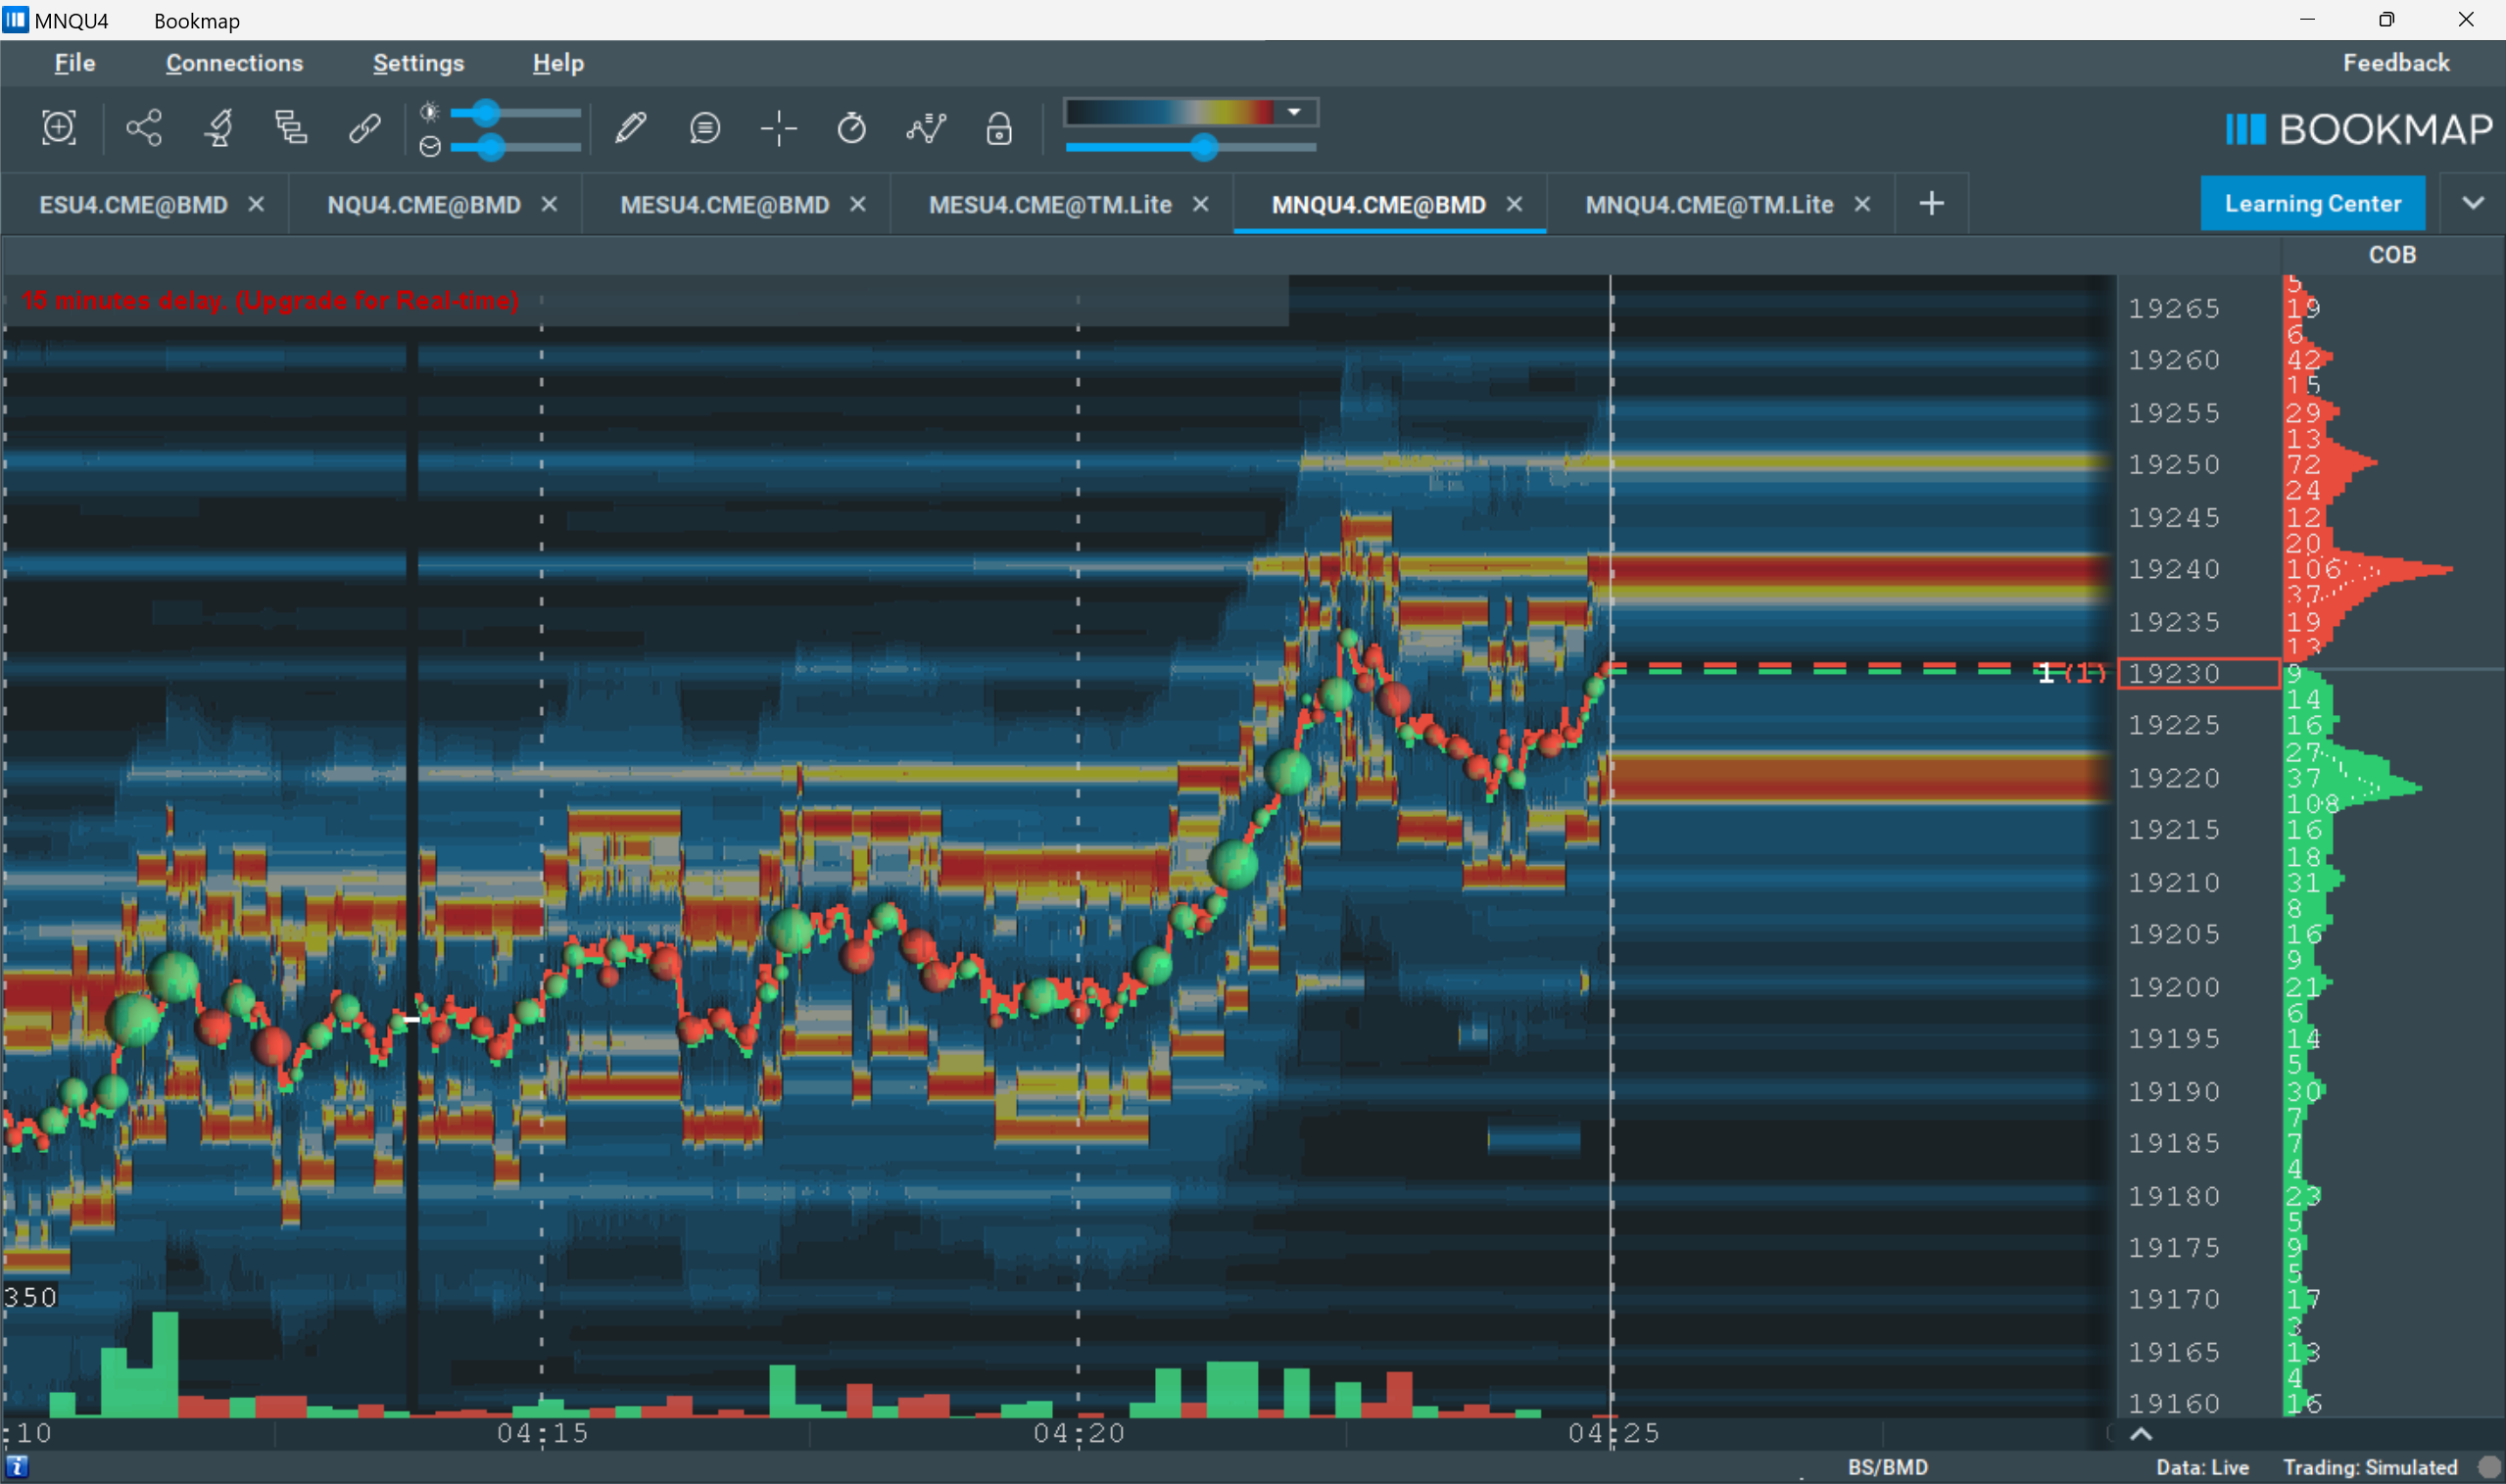Close the ESU4.CME@BMD tab
The image size is (2506, 1484).
(x=256, y=204)
